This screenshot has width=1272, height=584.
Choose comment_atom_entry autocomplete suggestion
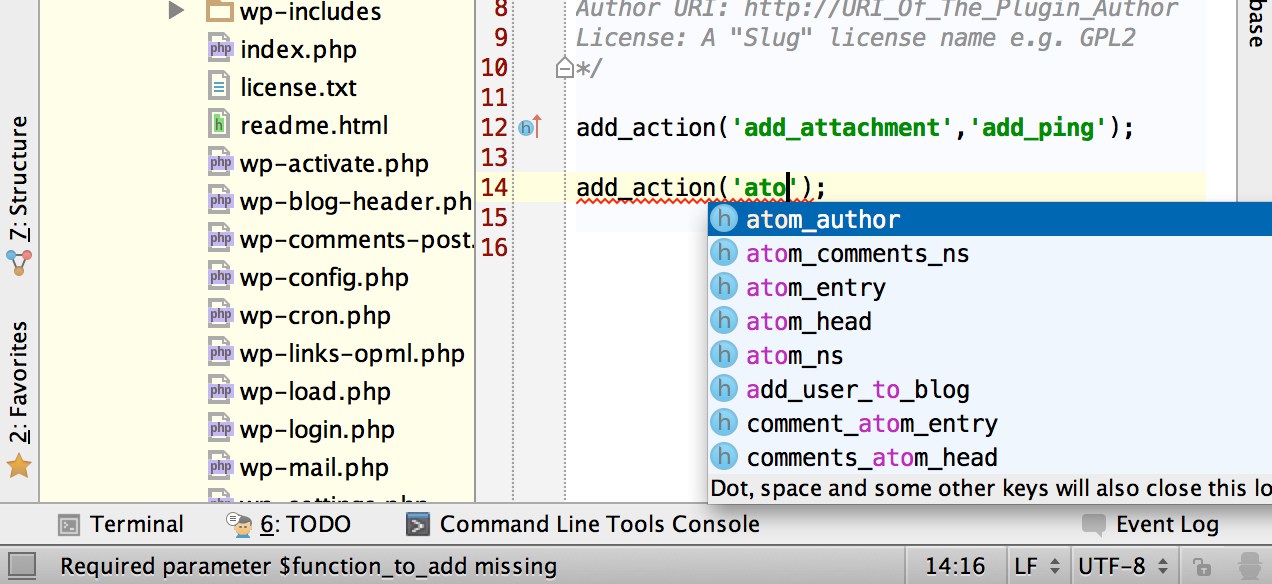coord(872,423)
